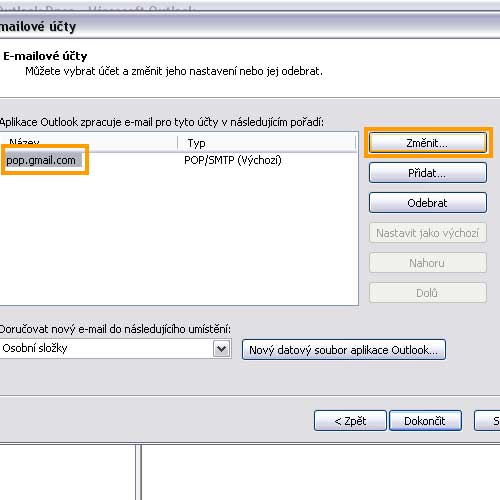This screenshot has height=500, width=500.
Task: Move account down with Dolů
Action: (428, 293)
